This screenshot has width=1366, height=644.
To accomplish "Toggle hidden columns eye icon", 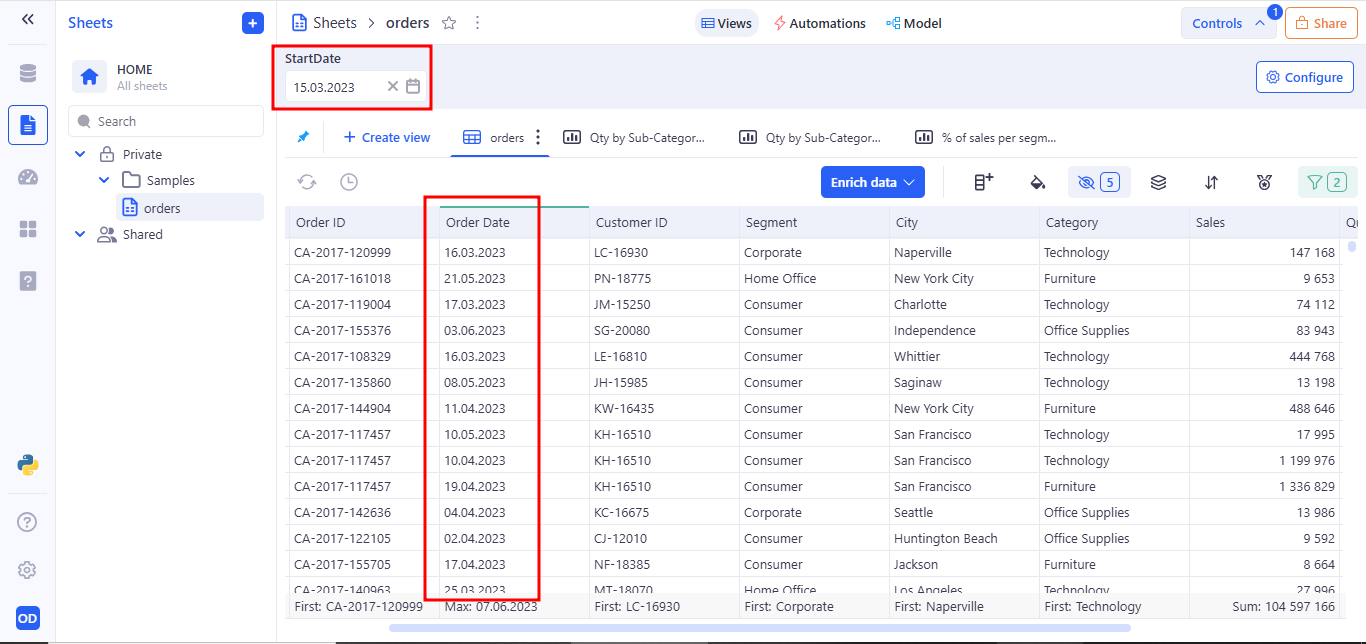I will [x=1086, y=182].
